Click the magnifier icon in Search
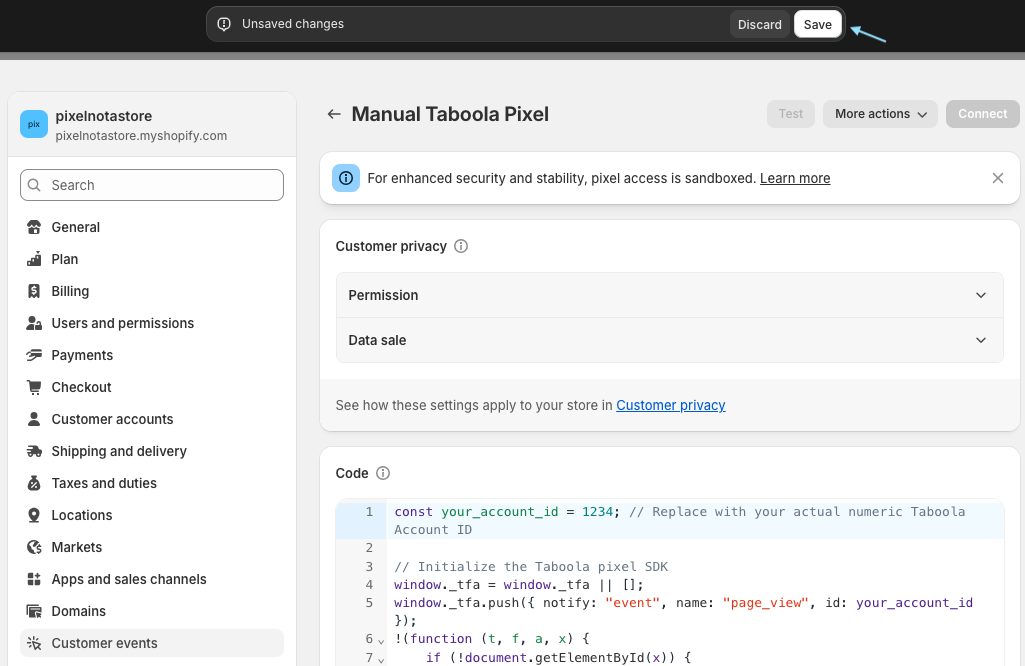Screen dimensions: 1025x666 point(35,185)
